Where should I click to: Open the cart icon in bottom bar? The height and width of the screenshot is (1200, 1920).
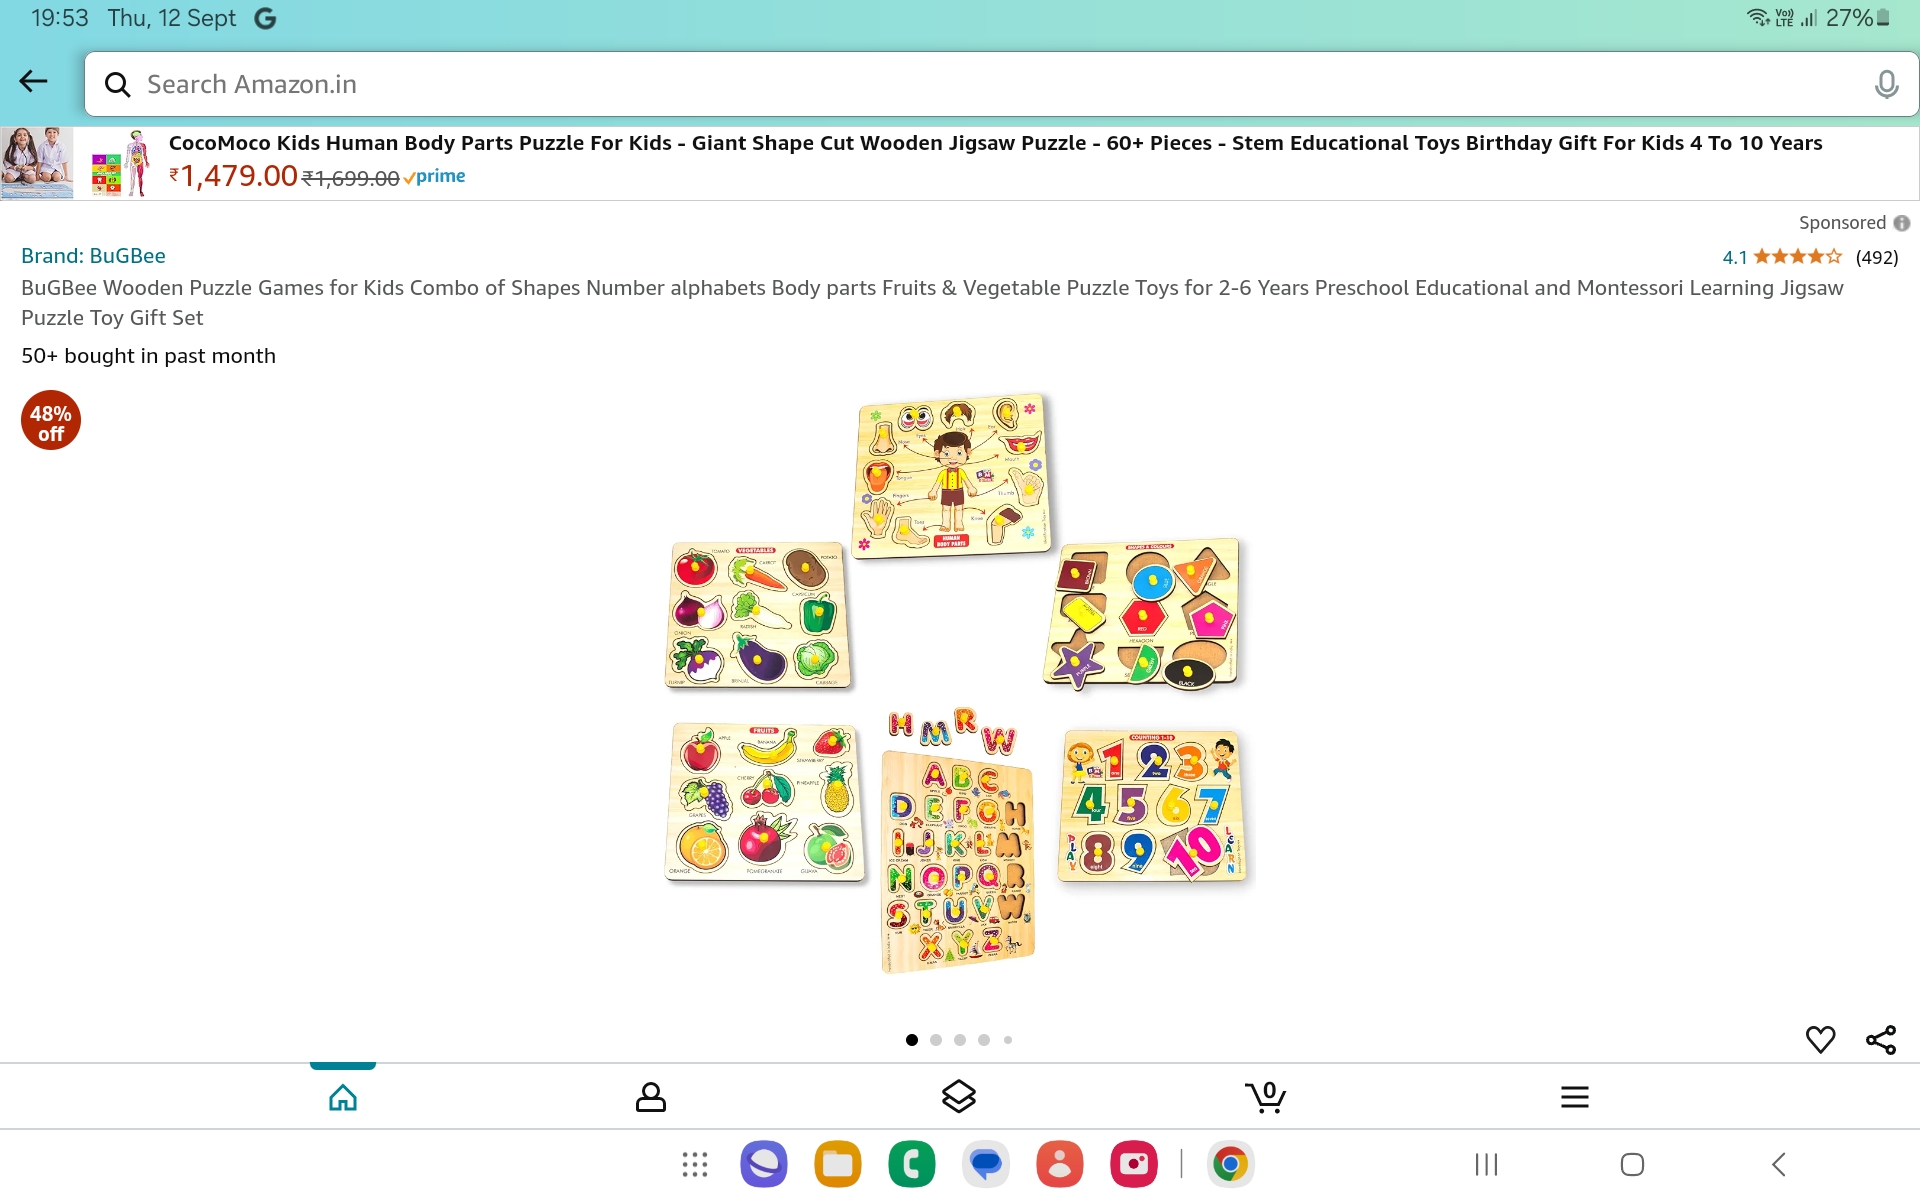[1266, 1097]
